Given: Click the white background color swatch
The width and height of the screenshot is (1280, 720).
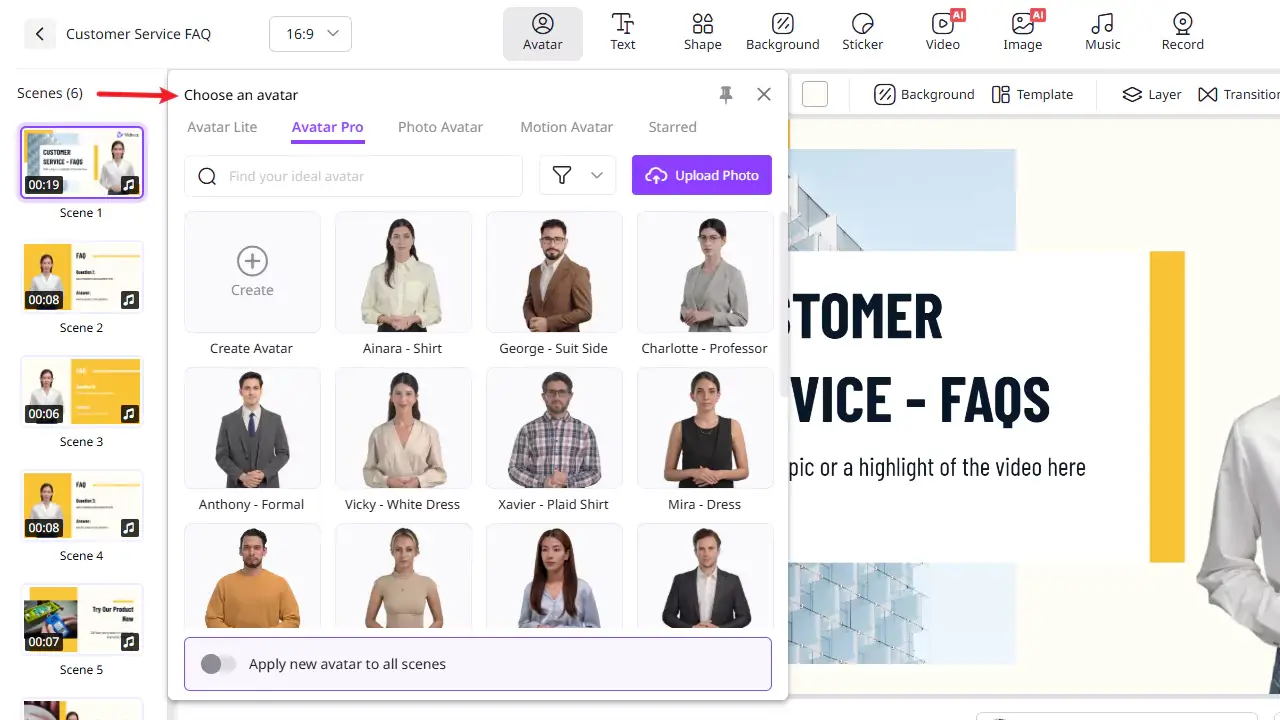Looking at the screenshot, I should pyautogui.click(x=815, y=94).
